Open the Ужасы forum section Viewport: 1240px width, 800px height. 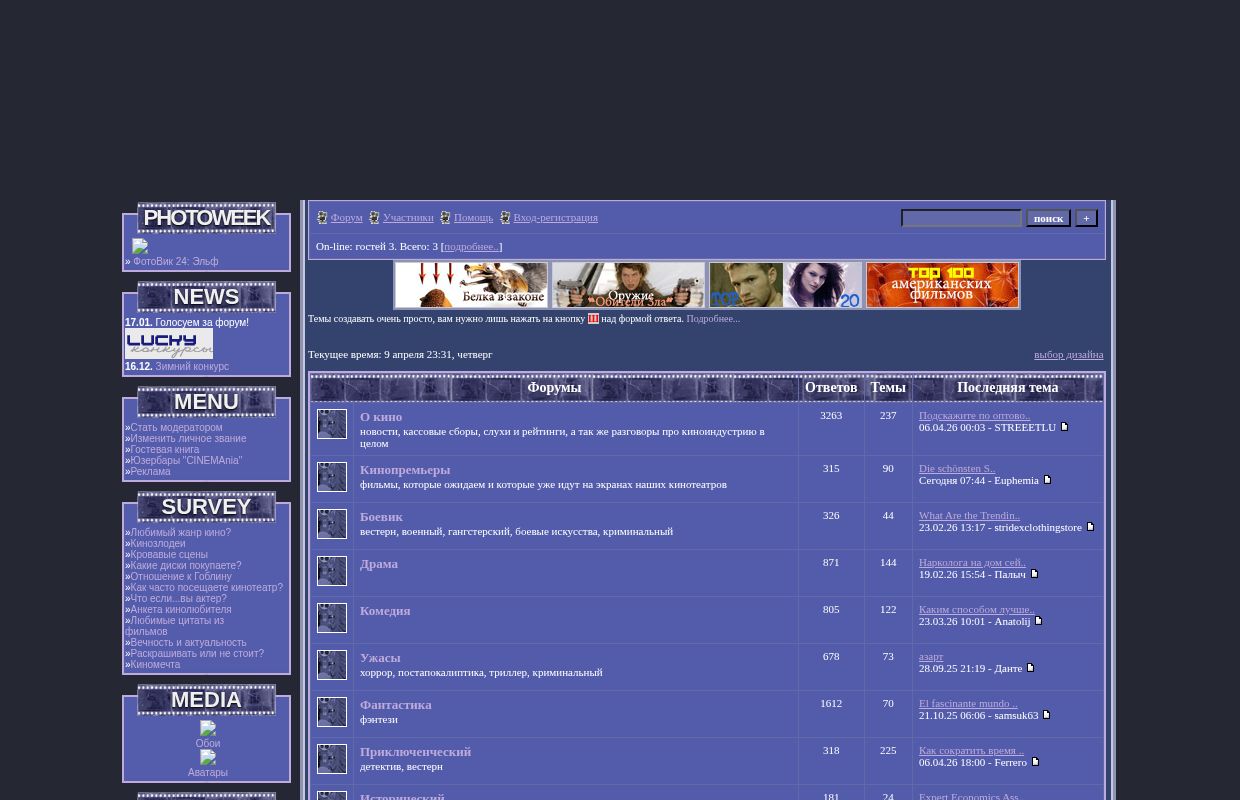(x=380, y=658)
